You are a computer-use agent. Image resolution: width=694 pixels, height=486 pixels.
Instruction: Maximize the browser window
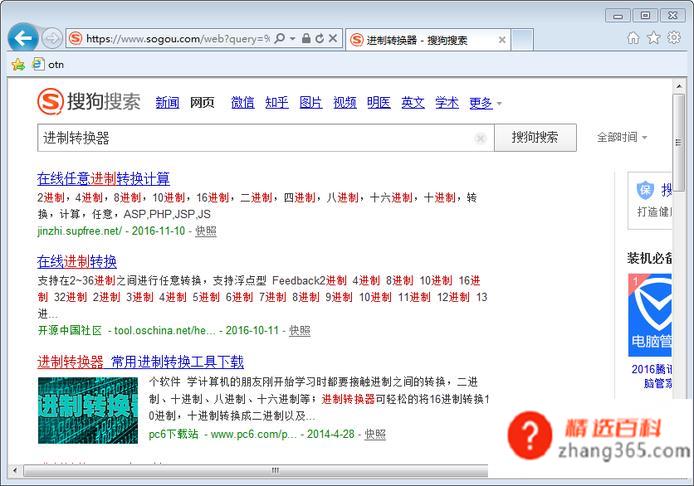645,15
